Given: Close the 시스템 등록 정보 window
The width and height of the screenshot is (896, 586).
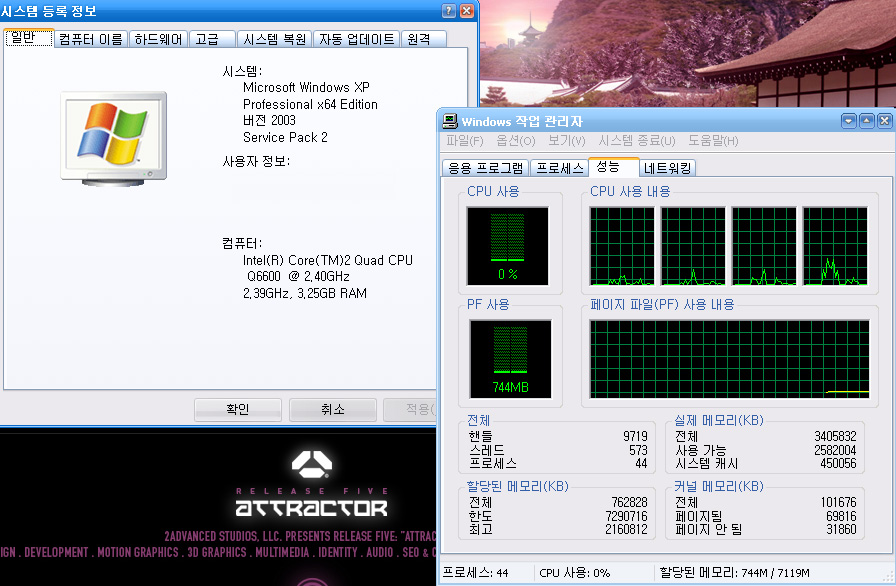Looking at the screenshot, I should (x=467, y=11).
